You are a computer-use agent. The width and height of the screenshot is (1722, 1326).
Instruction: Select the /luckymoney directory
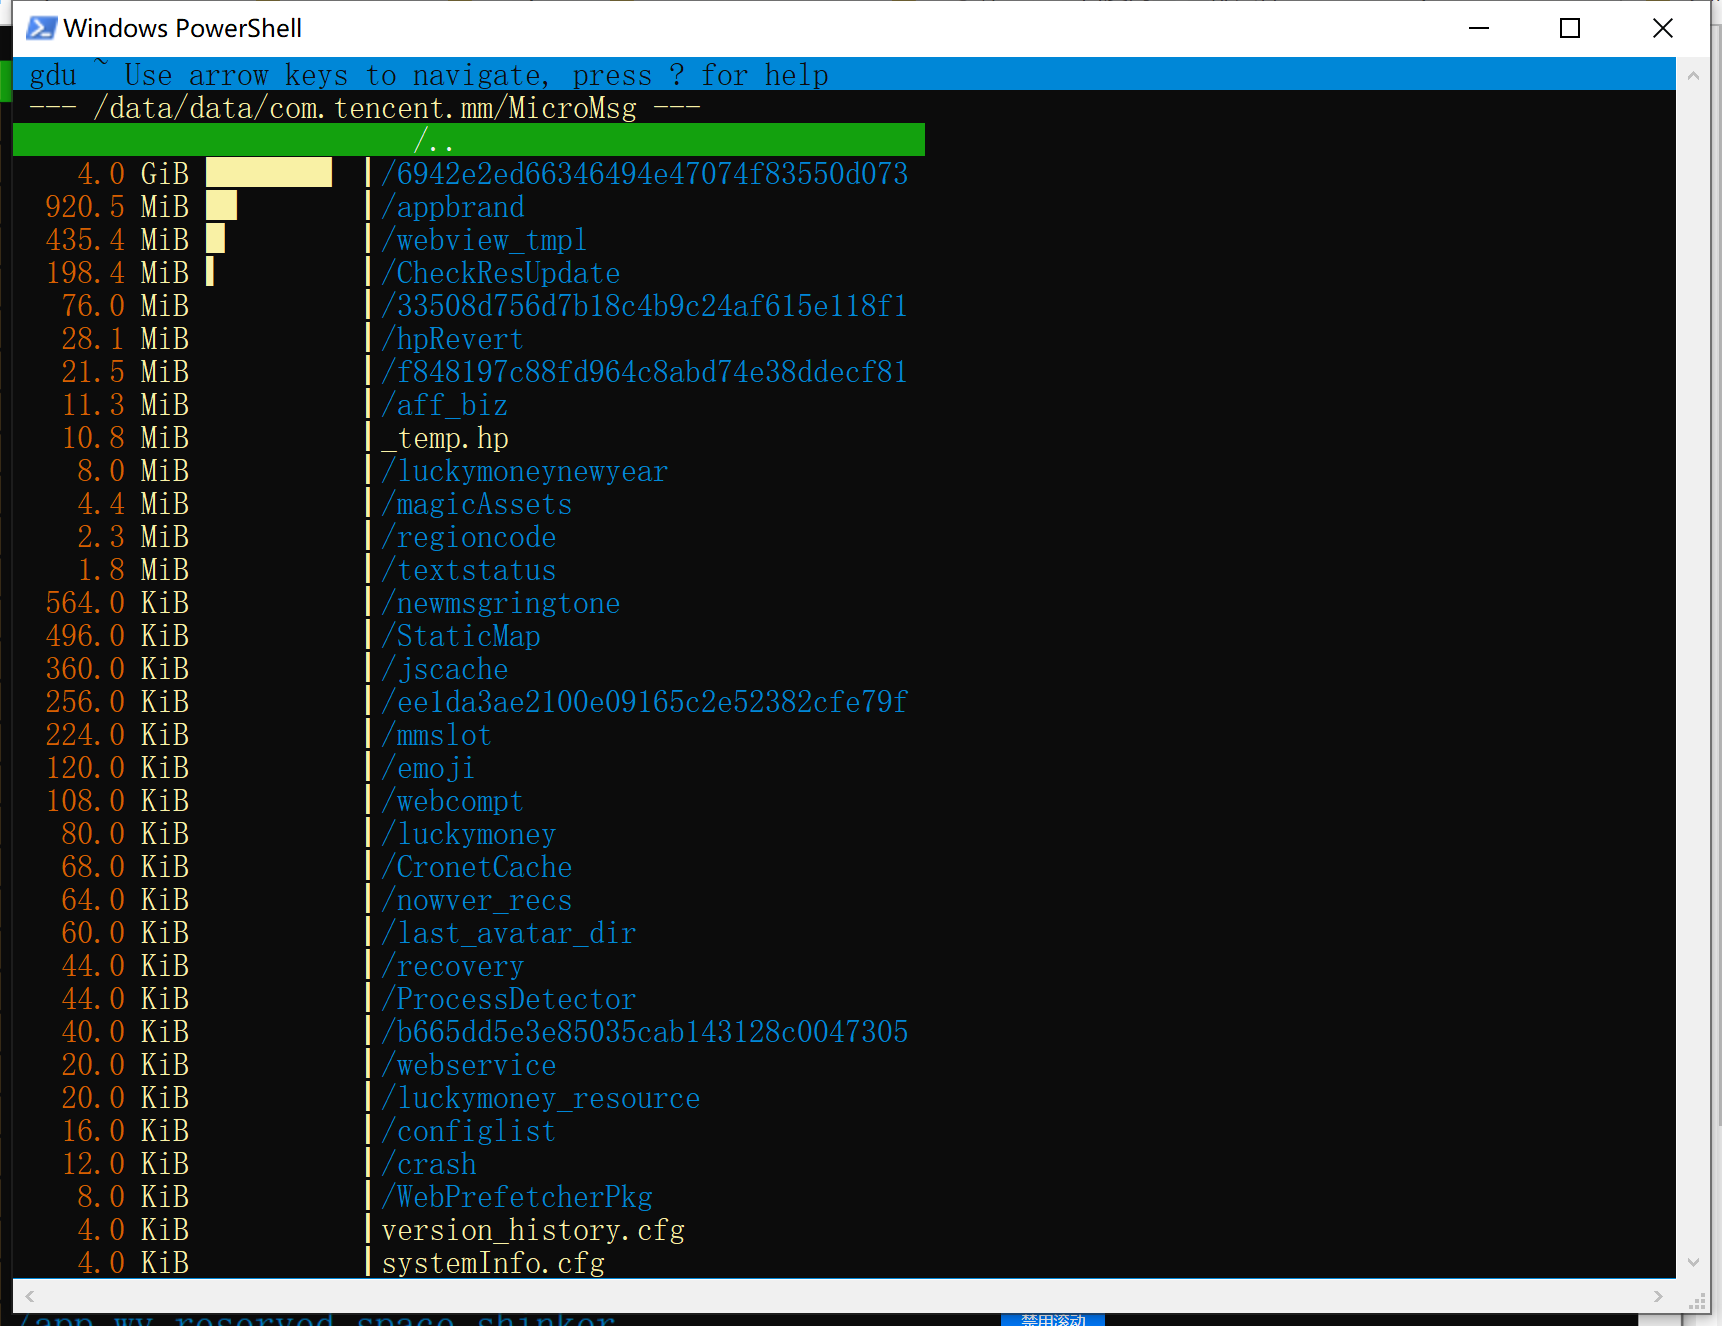tap(469, 833)
